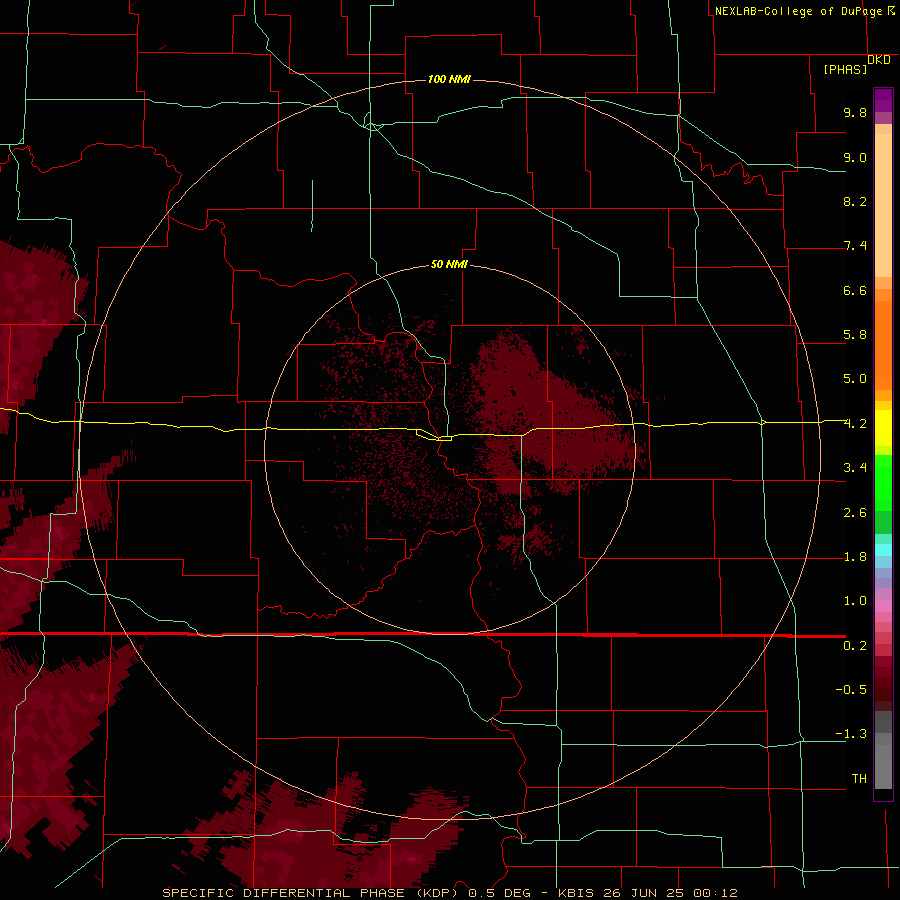The width and height of the screenshot is (900, 900).
Task: Click the -0.5 value on the scale
Action: click(851, 690)
